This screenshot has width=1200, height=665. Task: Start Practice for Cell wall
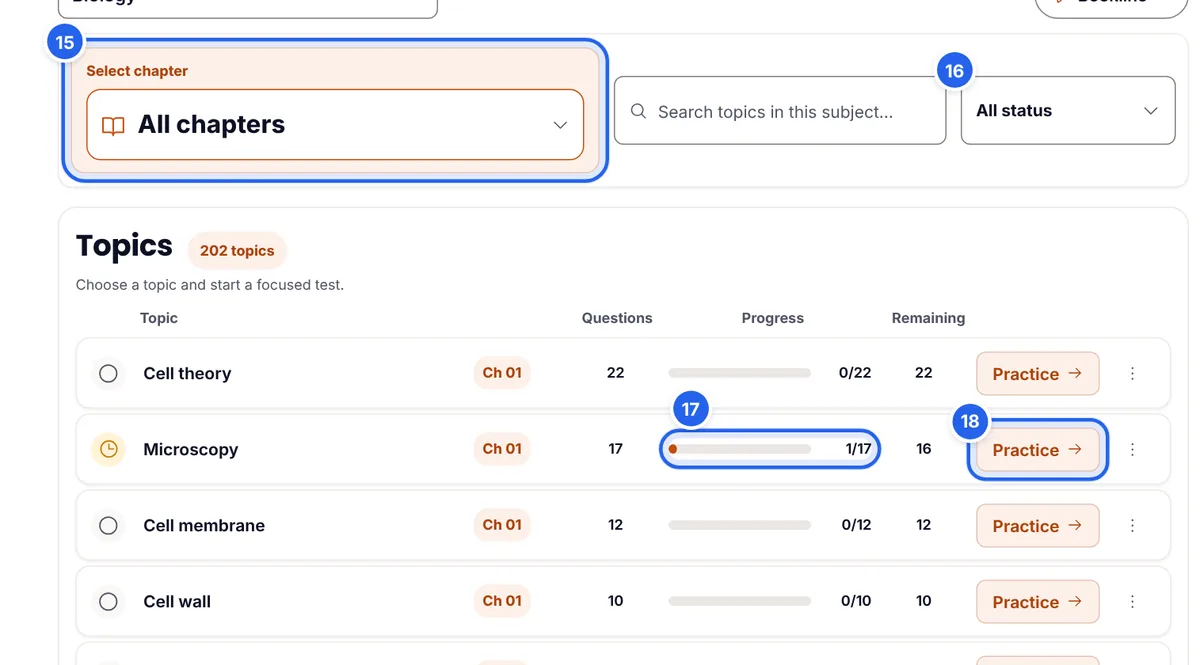pos(1038,601)
